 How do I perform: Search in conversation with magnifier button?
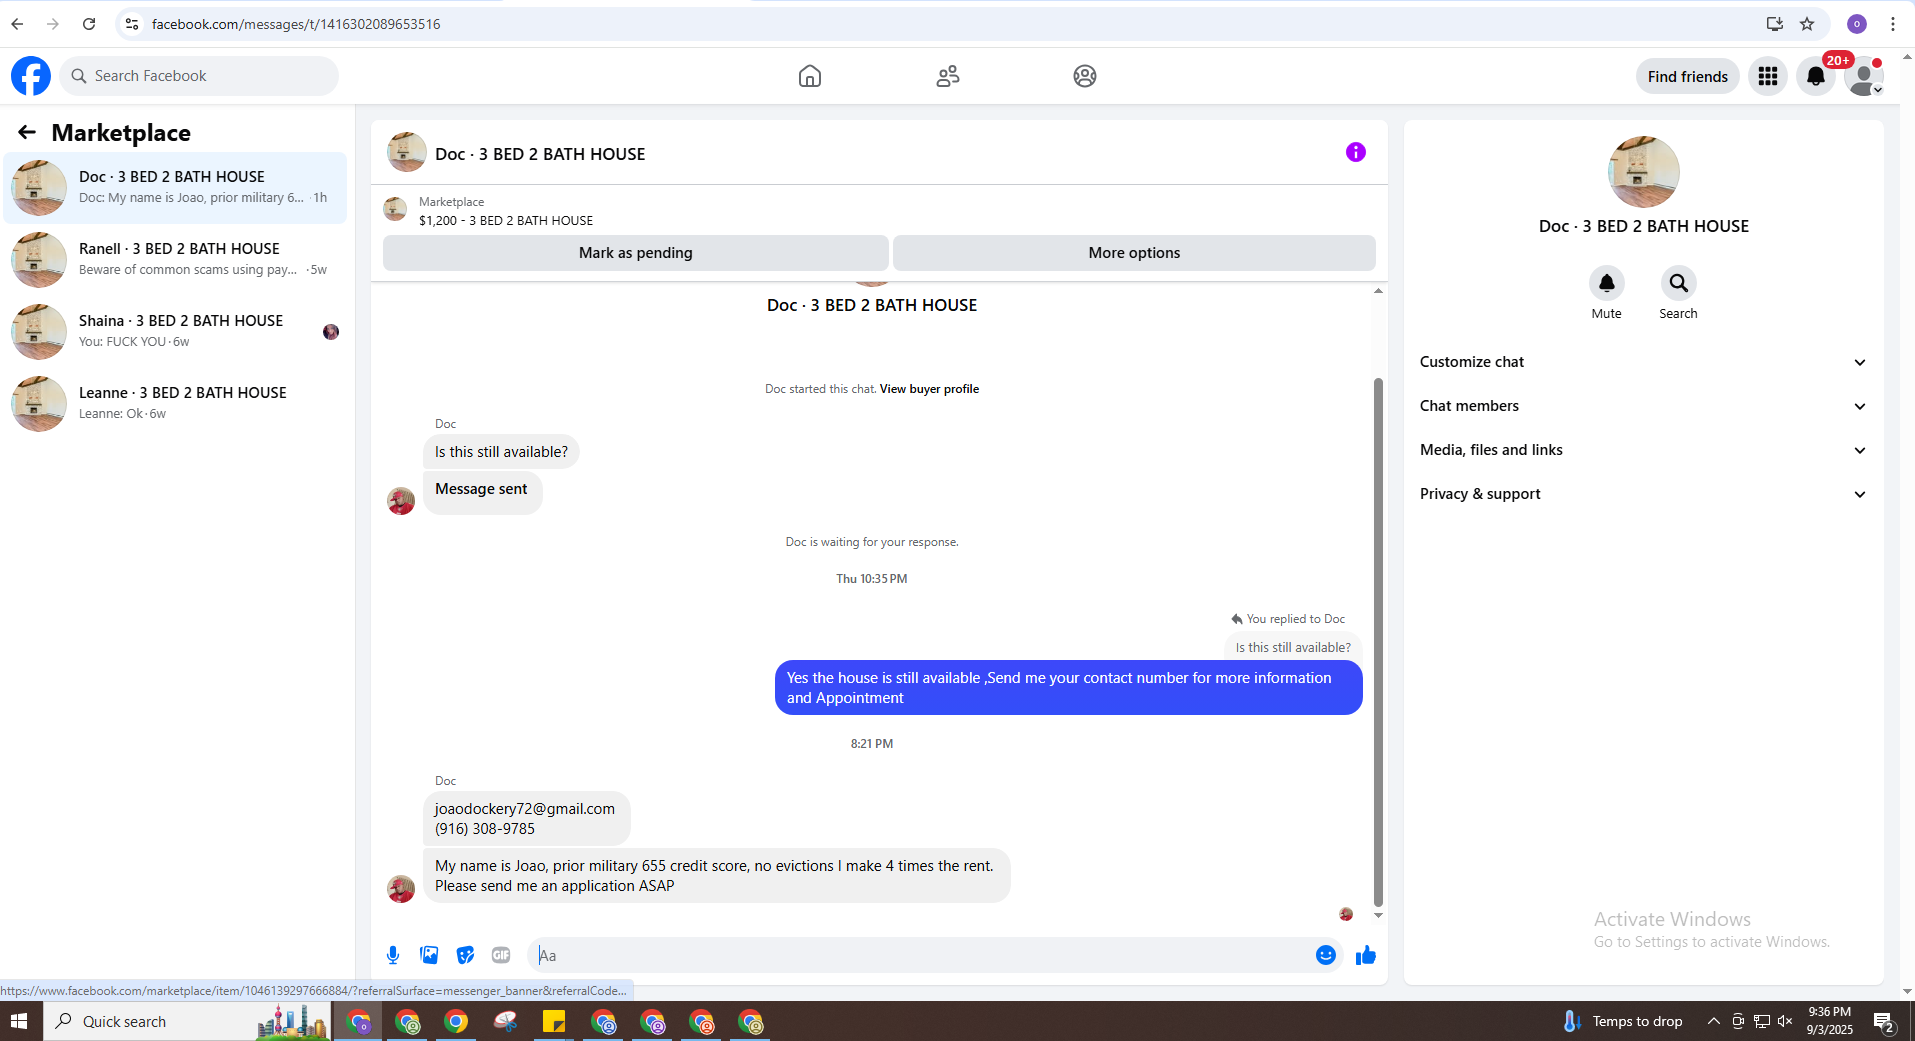coord(1679,283)
